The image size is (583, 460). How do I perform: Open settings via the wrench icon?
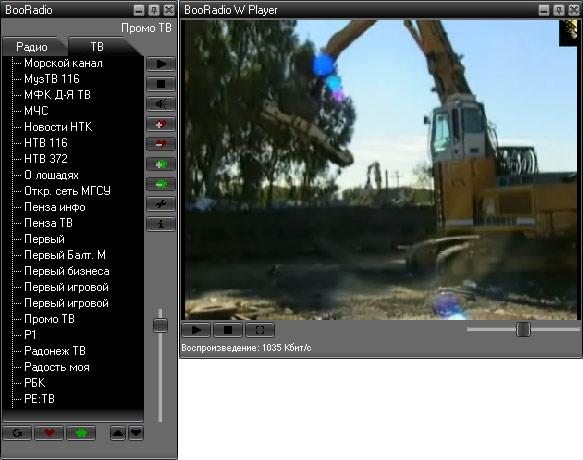(161, 204)
